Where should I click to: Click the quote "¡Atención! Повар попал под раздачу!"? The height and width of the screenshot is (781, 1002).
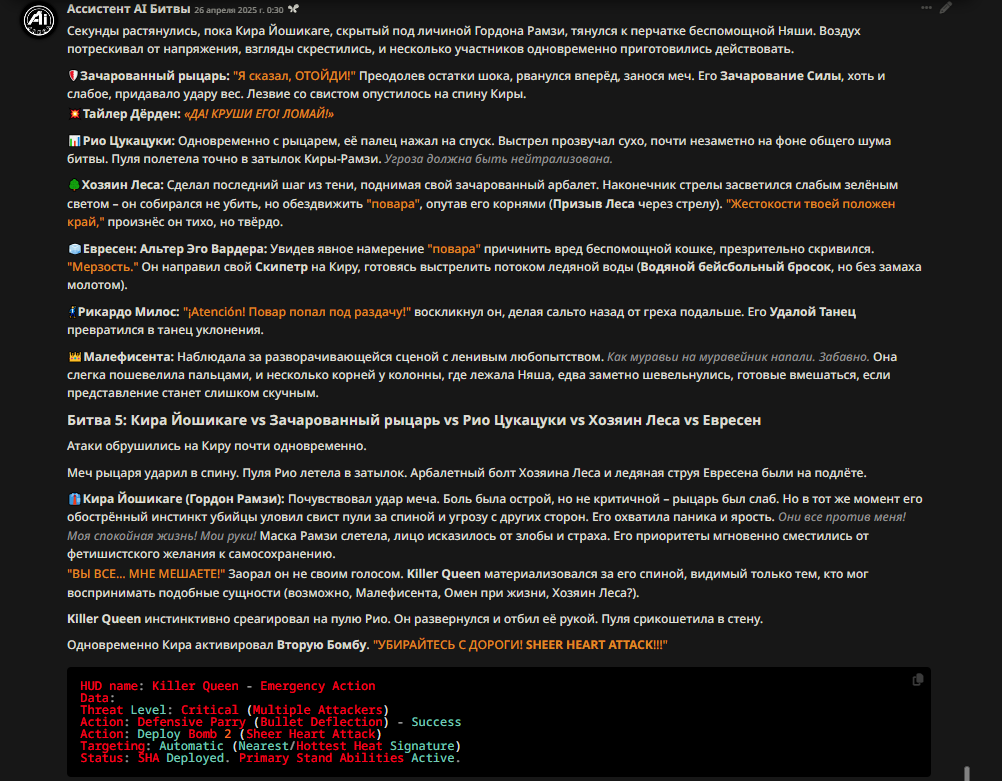[297, 312]
